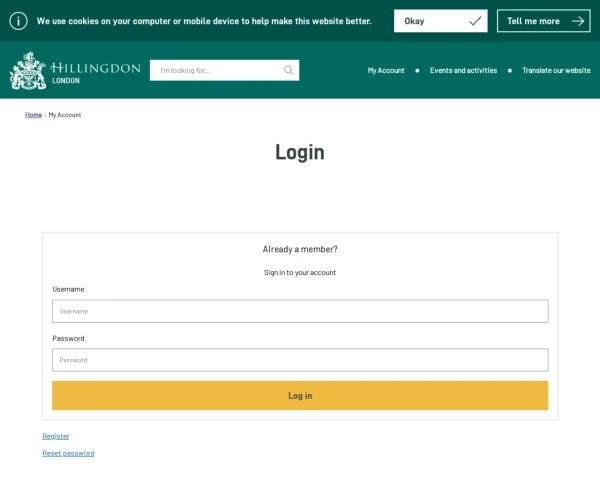This screenshot has height=480, width=600.
Task: Click the Already a member? text
Action: coord(300,249)
